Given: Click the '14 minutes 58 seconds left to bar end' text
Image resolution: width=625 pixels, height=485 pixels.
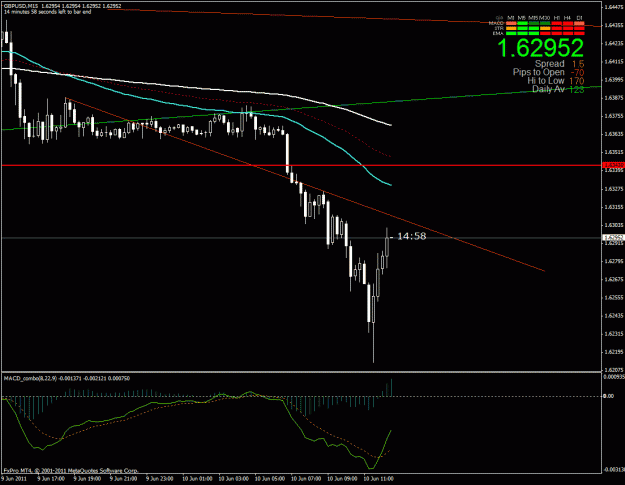Looking at the screenshot, I should (47, 12).
